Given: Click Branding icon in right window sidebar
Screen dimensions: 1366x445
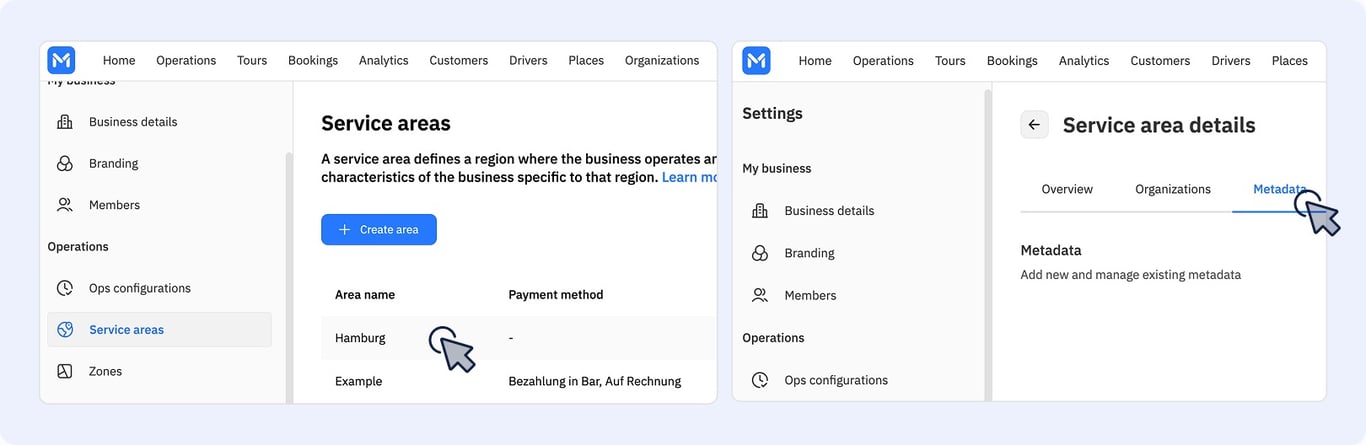Looking at the screenshot, I should click(760, 253).
